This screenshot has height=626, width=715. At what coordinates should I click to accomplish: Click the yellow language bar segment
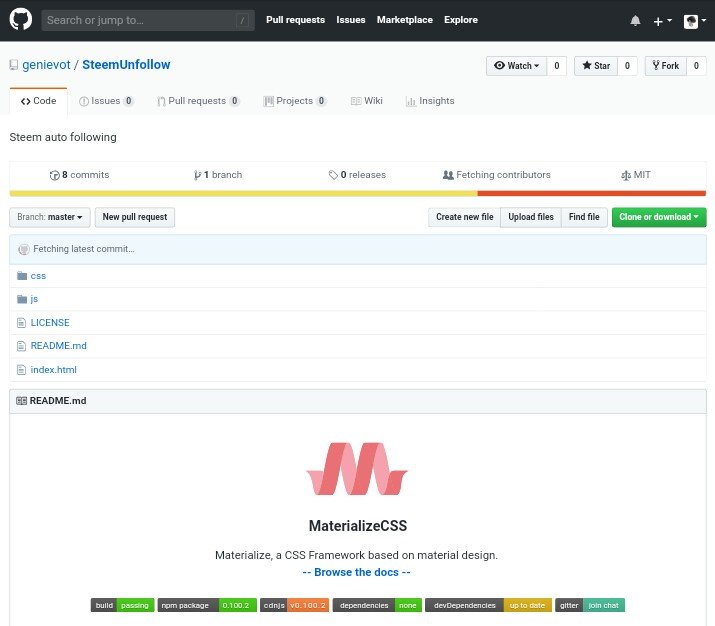tap(244, 194)
